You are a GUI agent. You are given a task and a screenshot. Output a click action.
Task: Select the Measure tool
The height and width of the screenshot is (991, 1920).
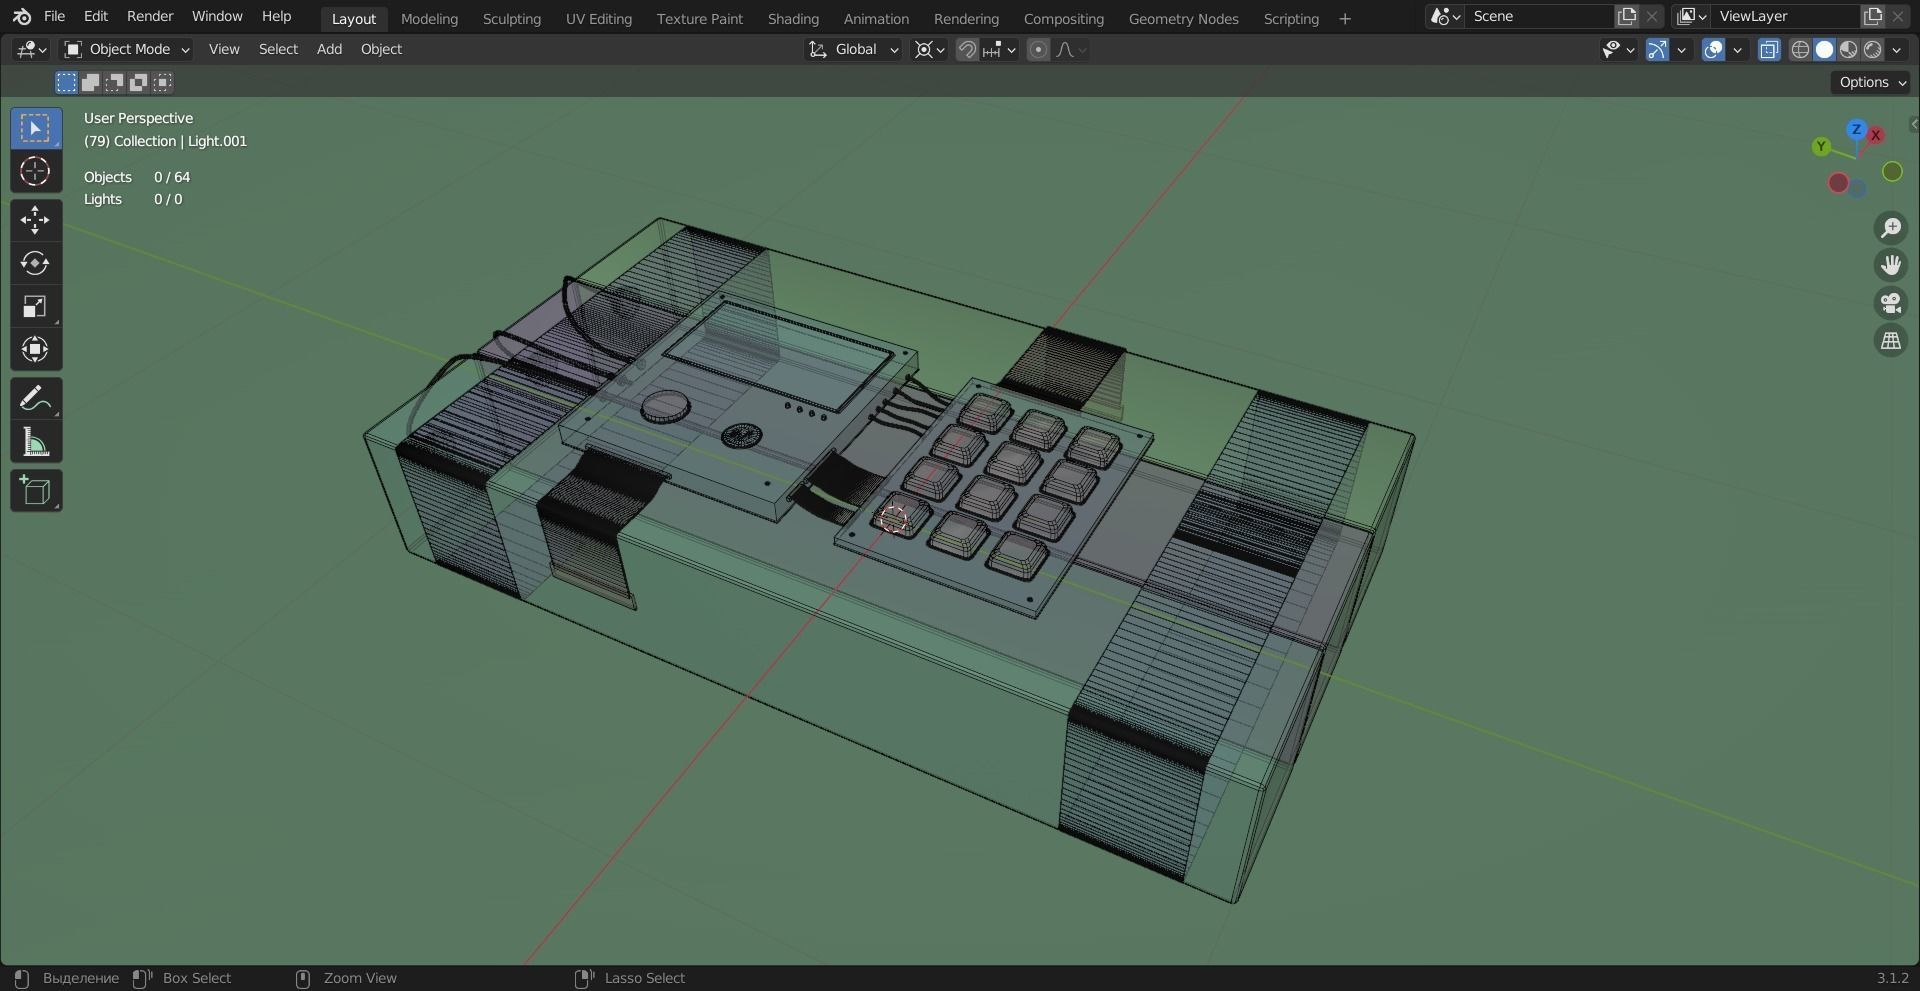(35, 441)
